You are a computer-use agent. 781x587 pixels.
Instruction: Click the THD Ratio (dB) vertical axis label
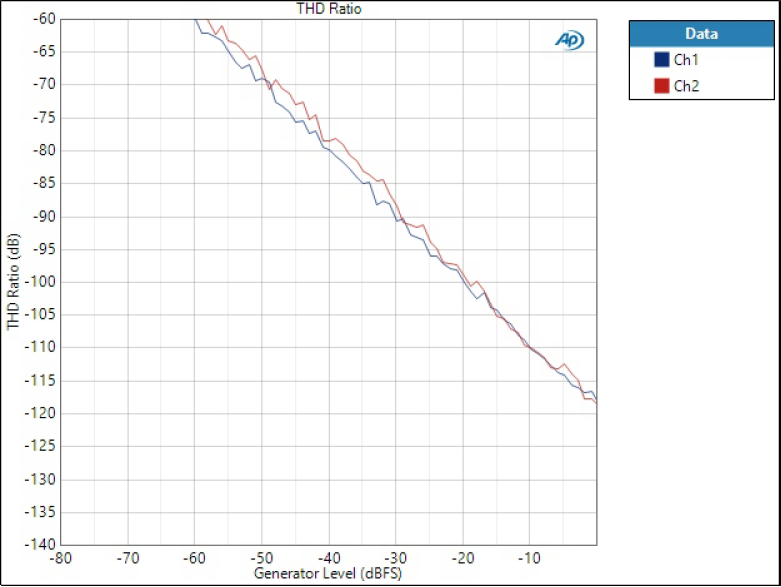[x=13, y=281]
